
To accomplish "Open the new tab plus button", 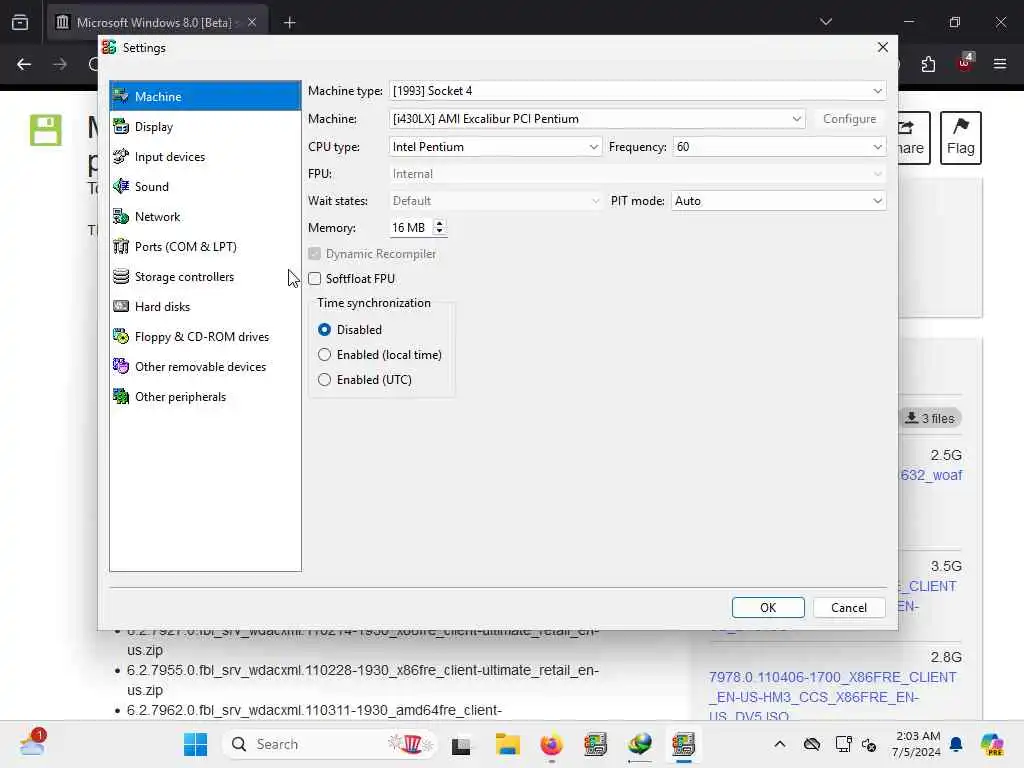I will tap(289, 23).
